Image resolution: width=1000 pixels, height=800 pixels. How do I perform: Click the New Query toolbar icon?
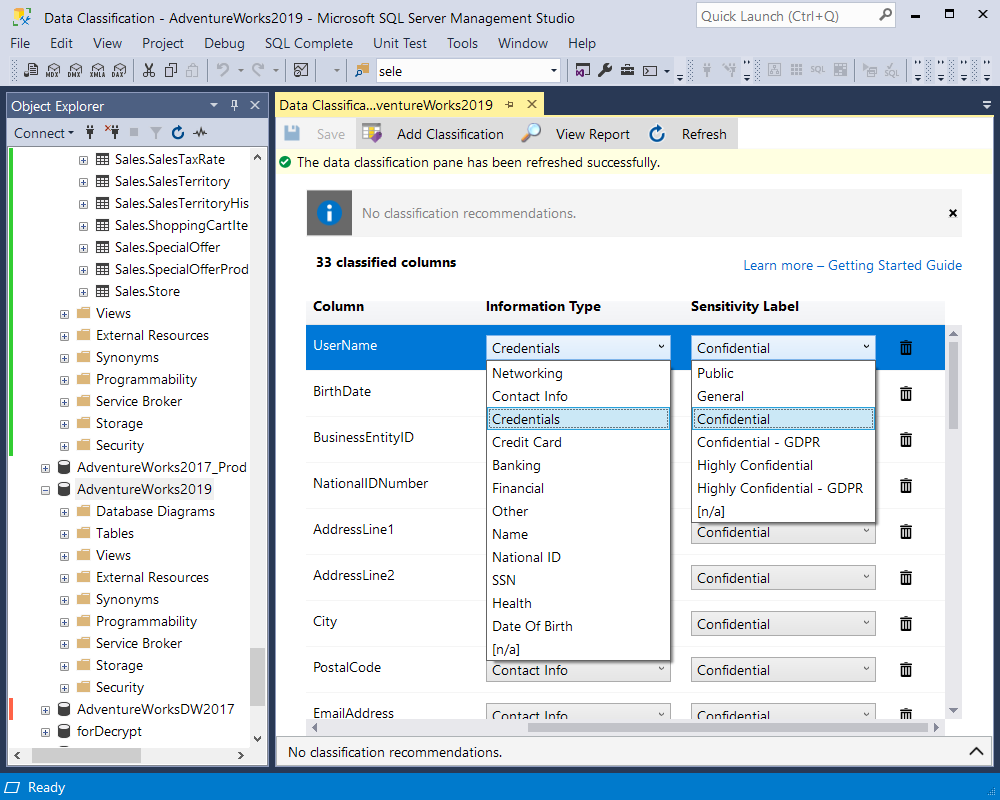tap(31, 70)
